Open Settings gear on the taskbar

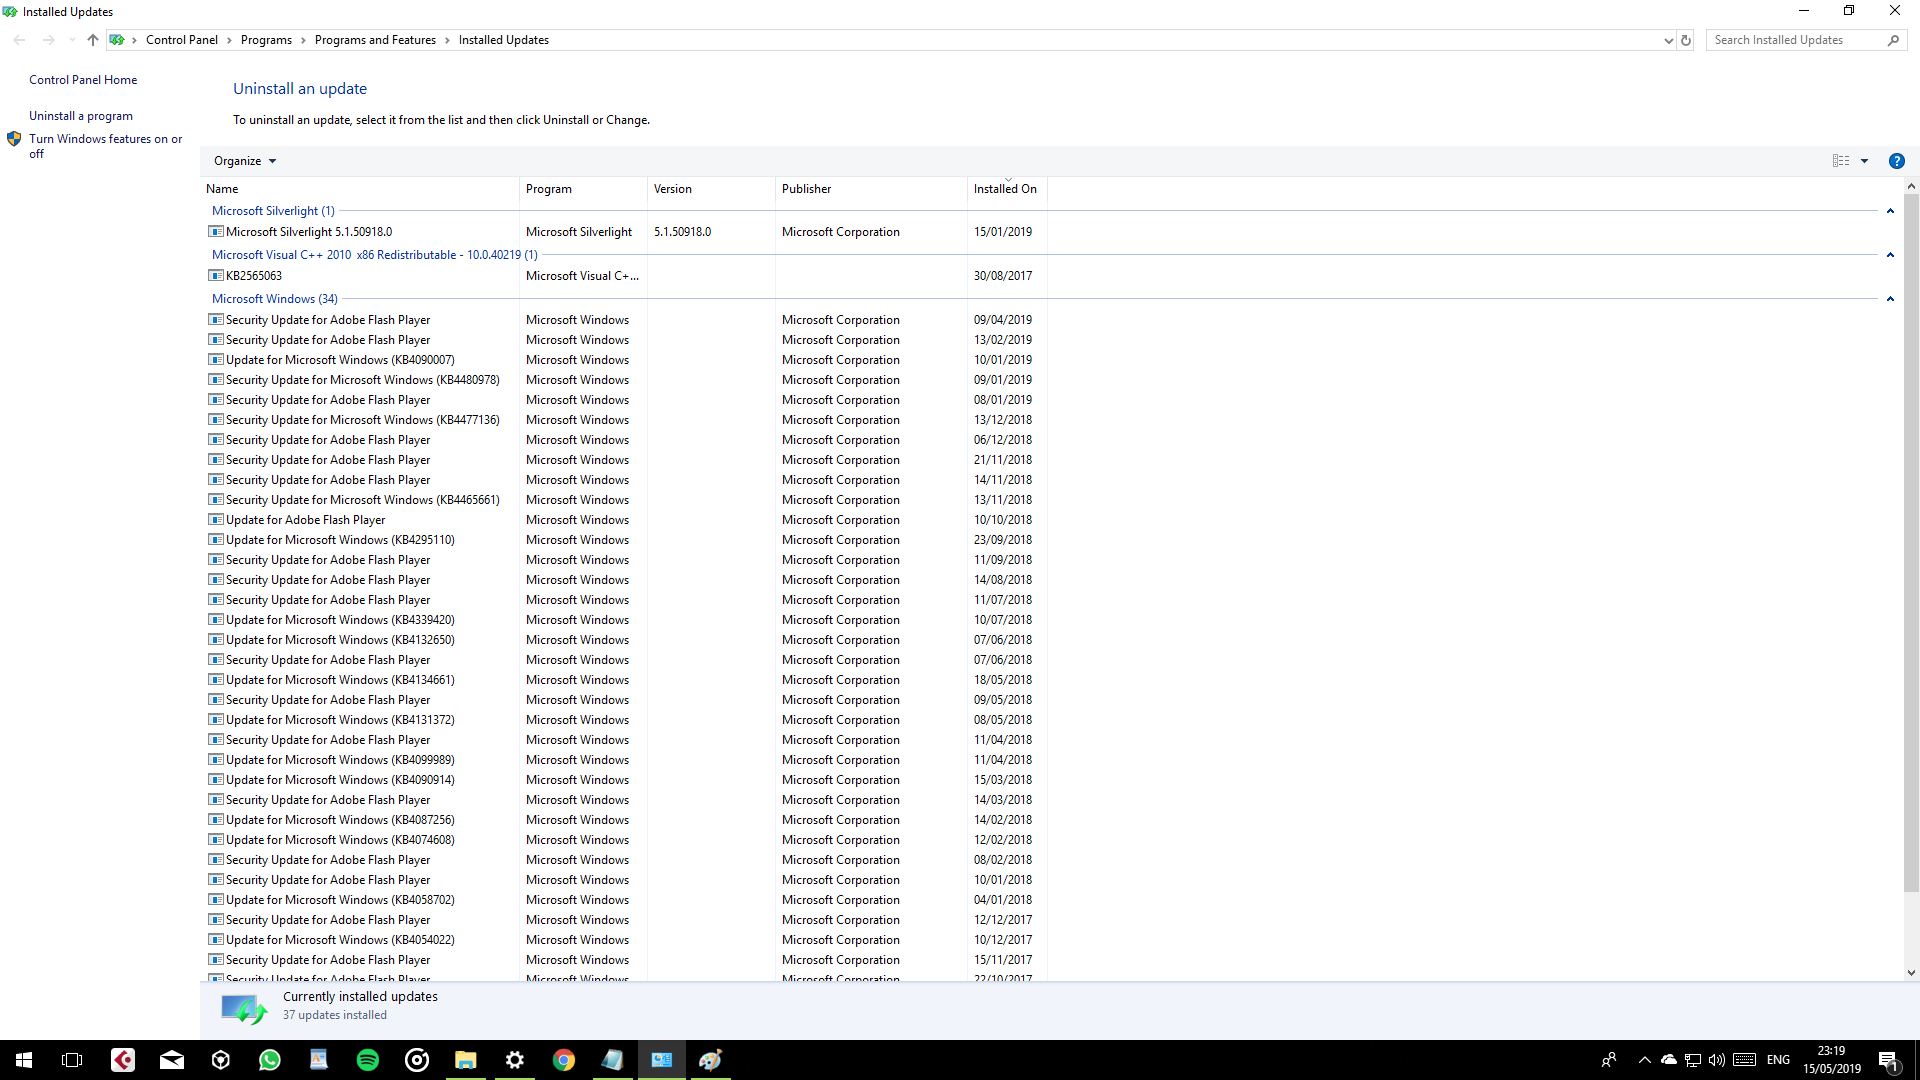pyautogui.click(x=515, y=1060)
